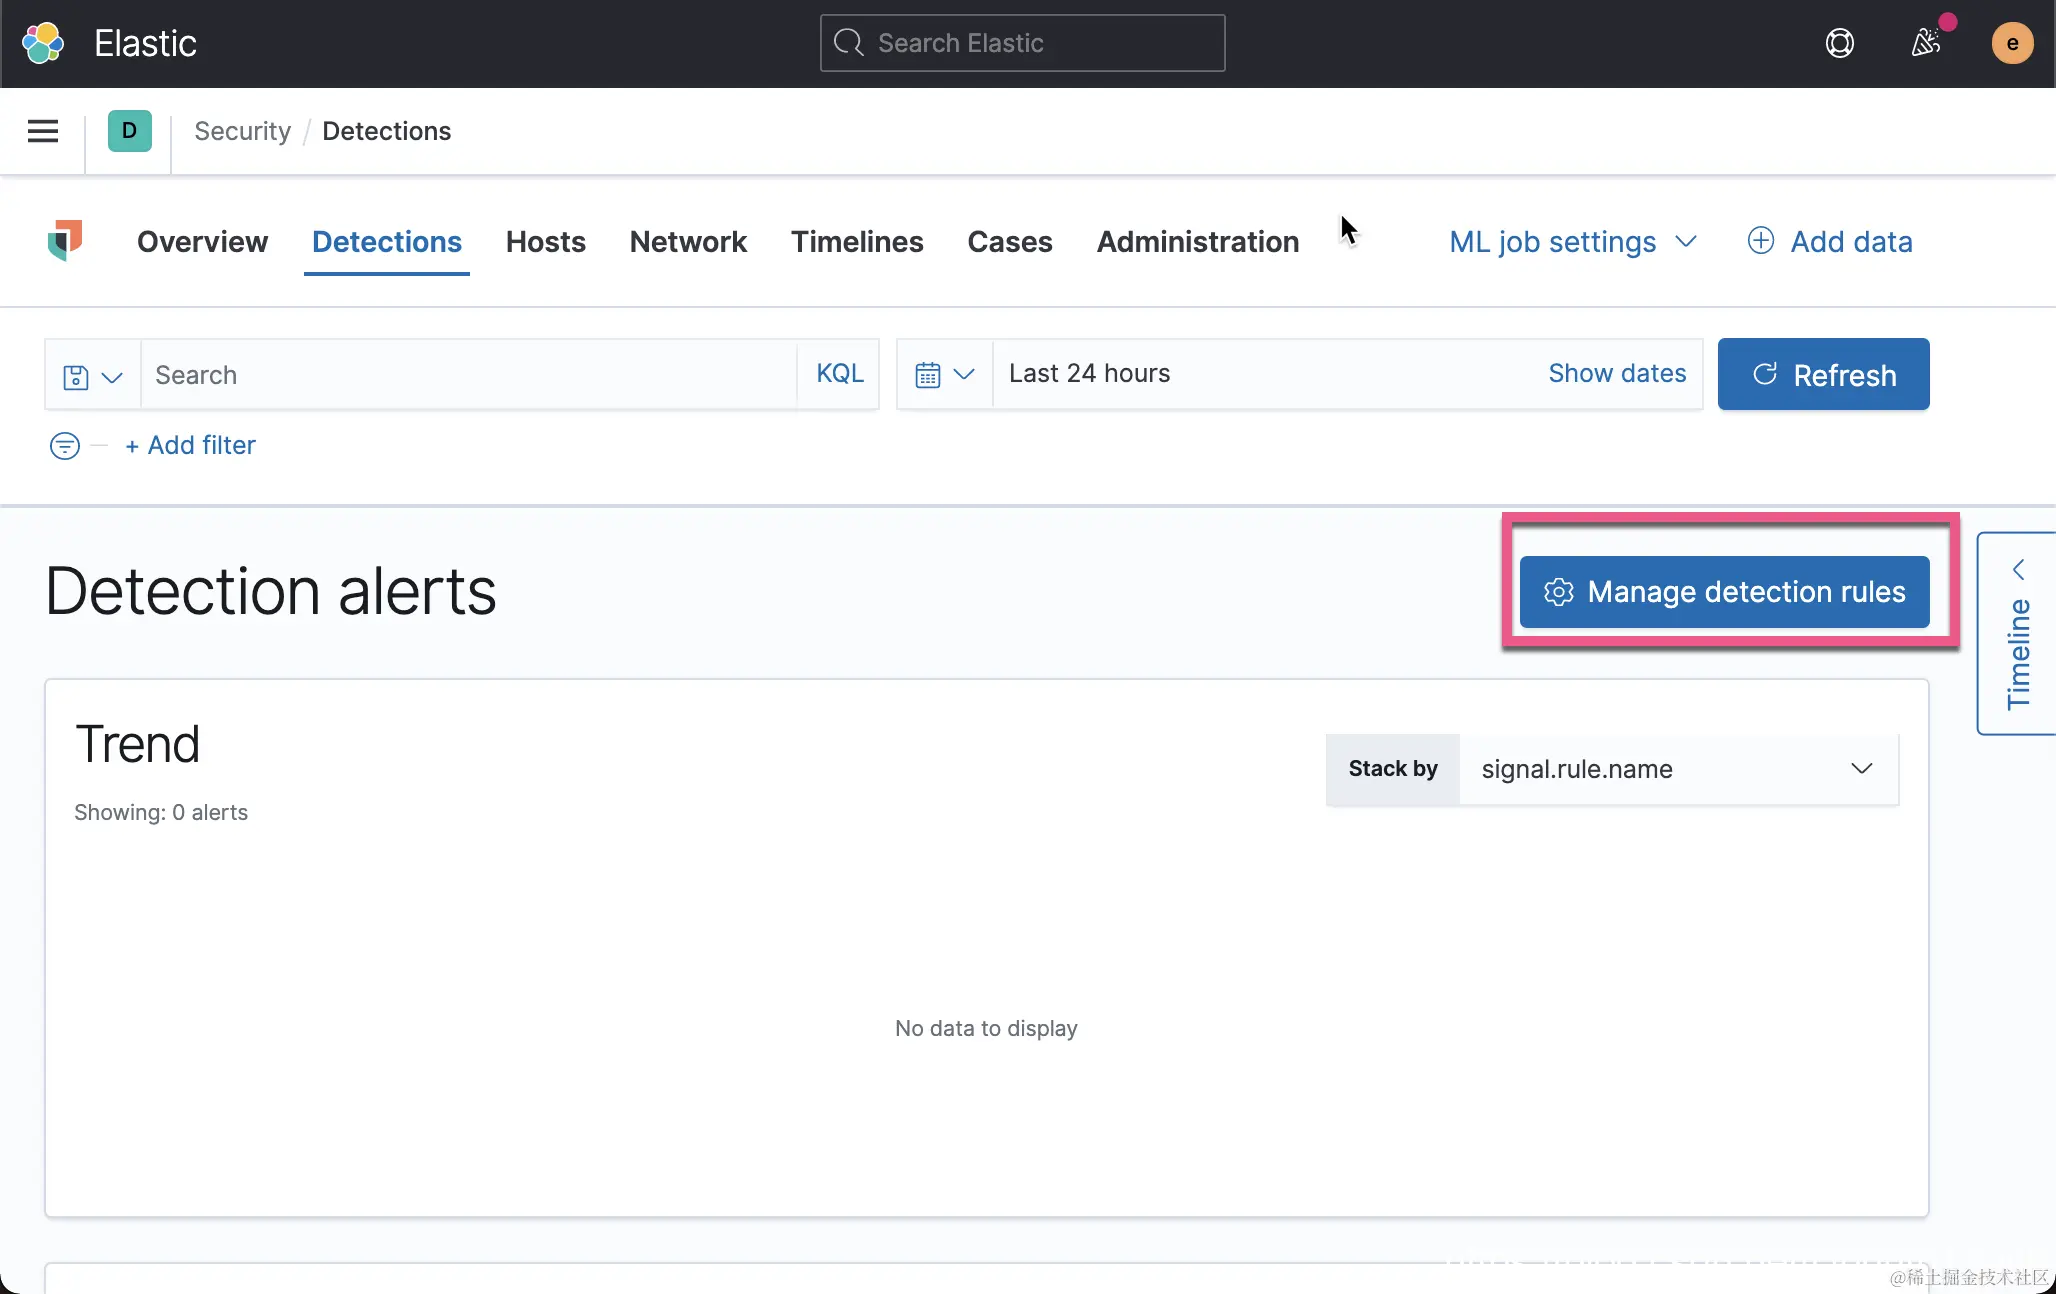Open the newsfeed celebration icon
2056x1294 pixels.
1926,43
